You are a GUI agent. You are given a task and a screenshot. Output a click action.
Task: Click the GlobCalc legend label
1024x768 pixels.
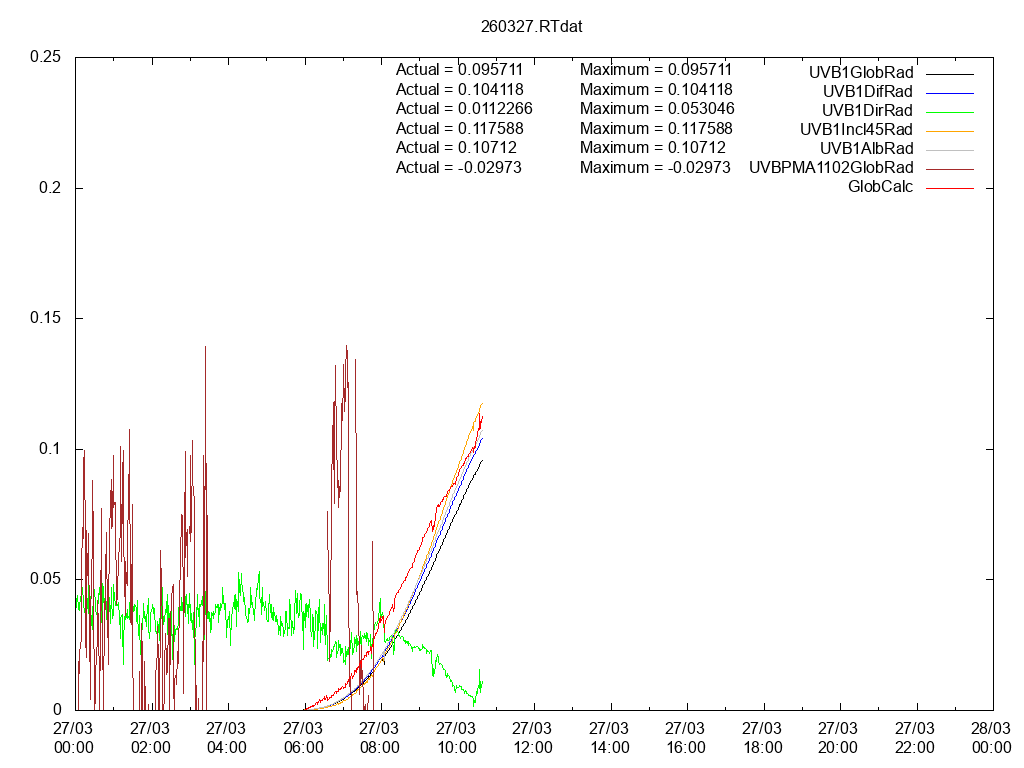[x=880, y=186]
